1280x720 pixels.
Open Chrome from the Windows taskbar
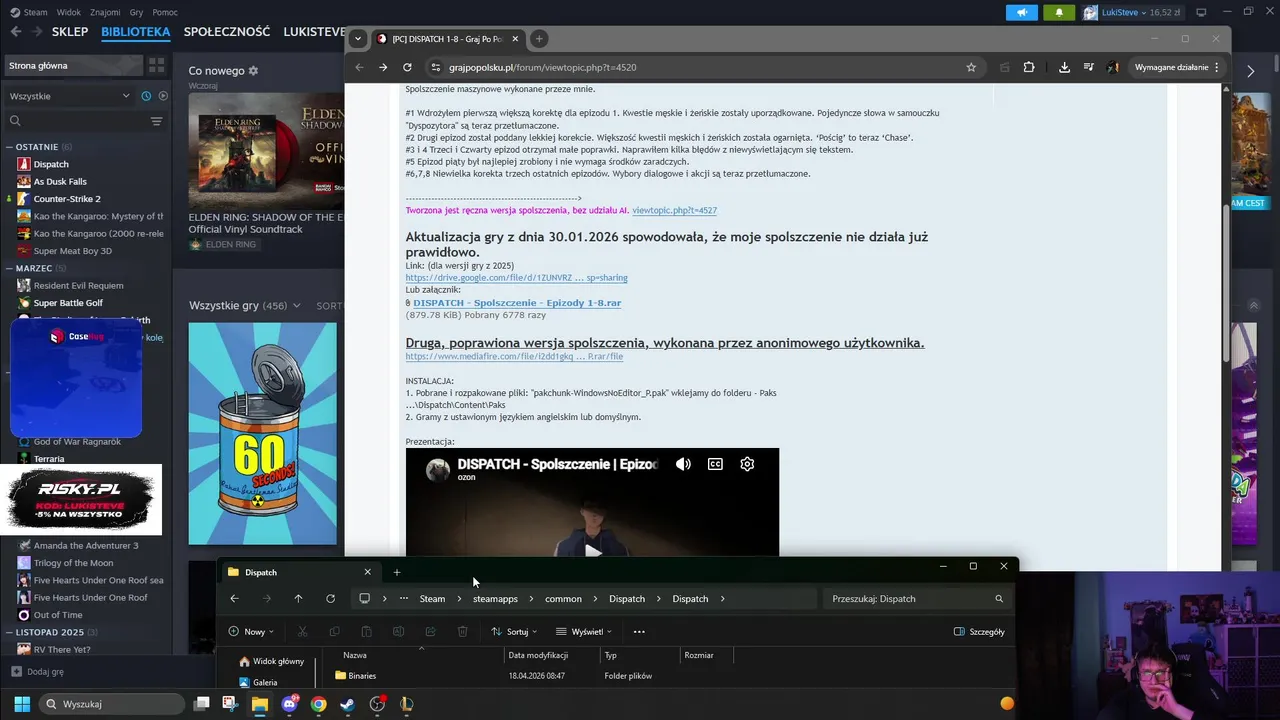click(318, 704)
